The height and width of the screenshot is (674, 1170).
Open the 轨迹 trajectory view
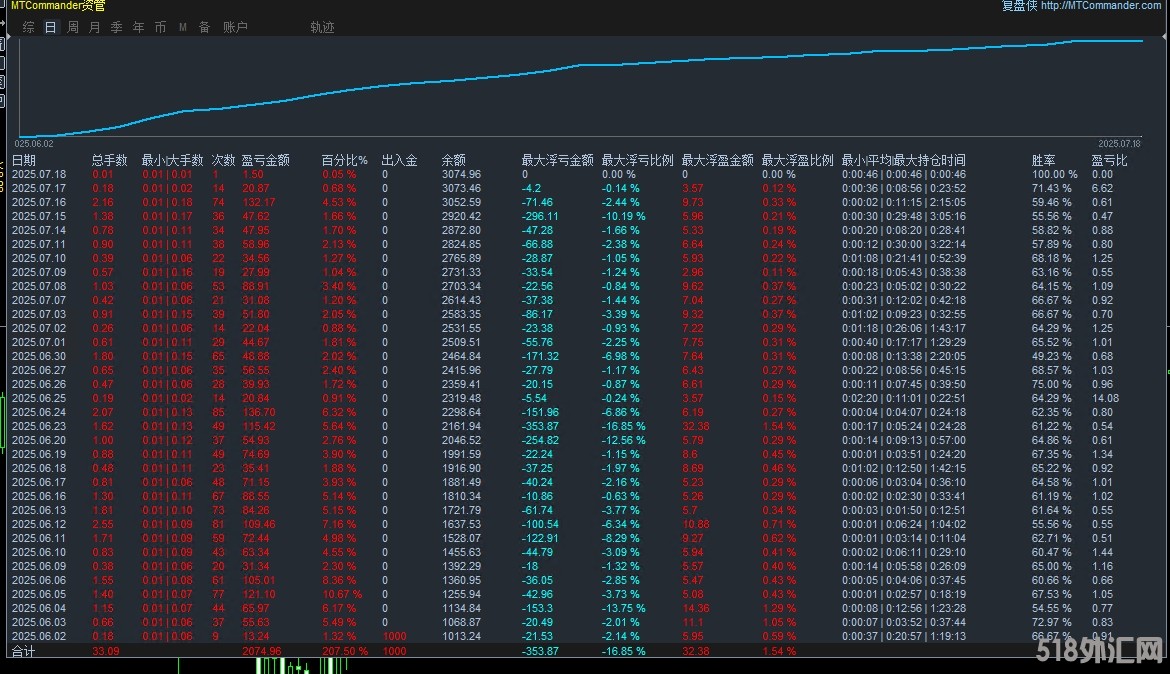click(x=322, y=27)
